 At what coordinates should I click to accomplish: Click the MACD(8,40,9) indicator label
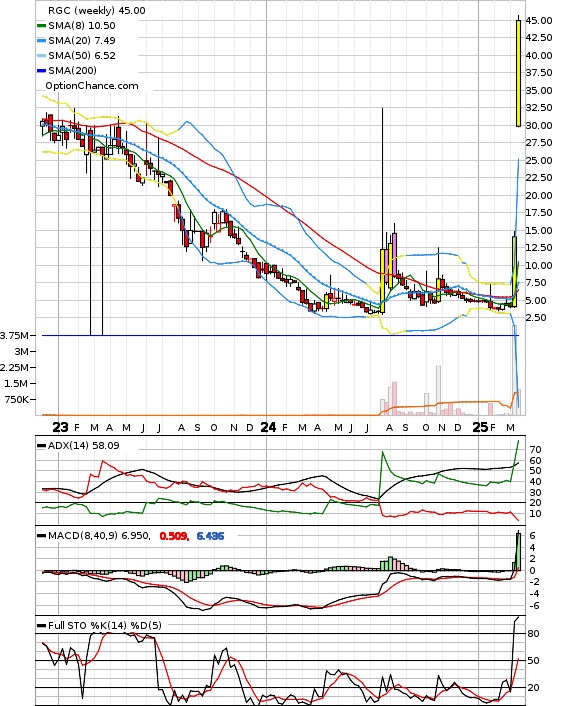coord(99,536)
